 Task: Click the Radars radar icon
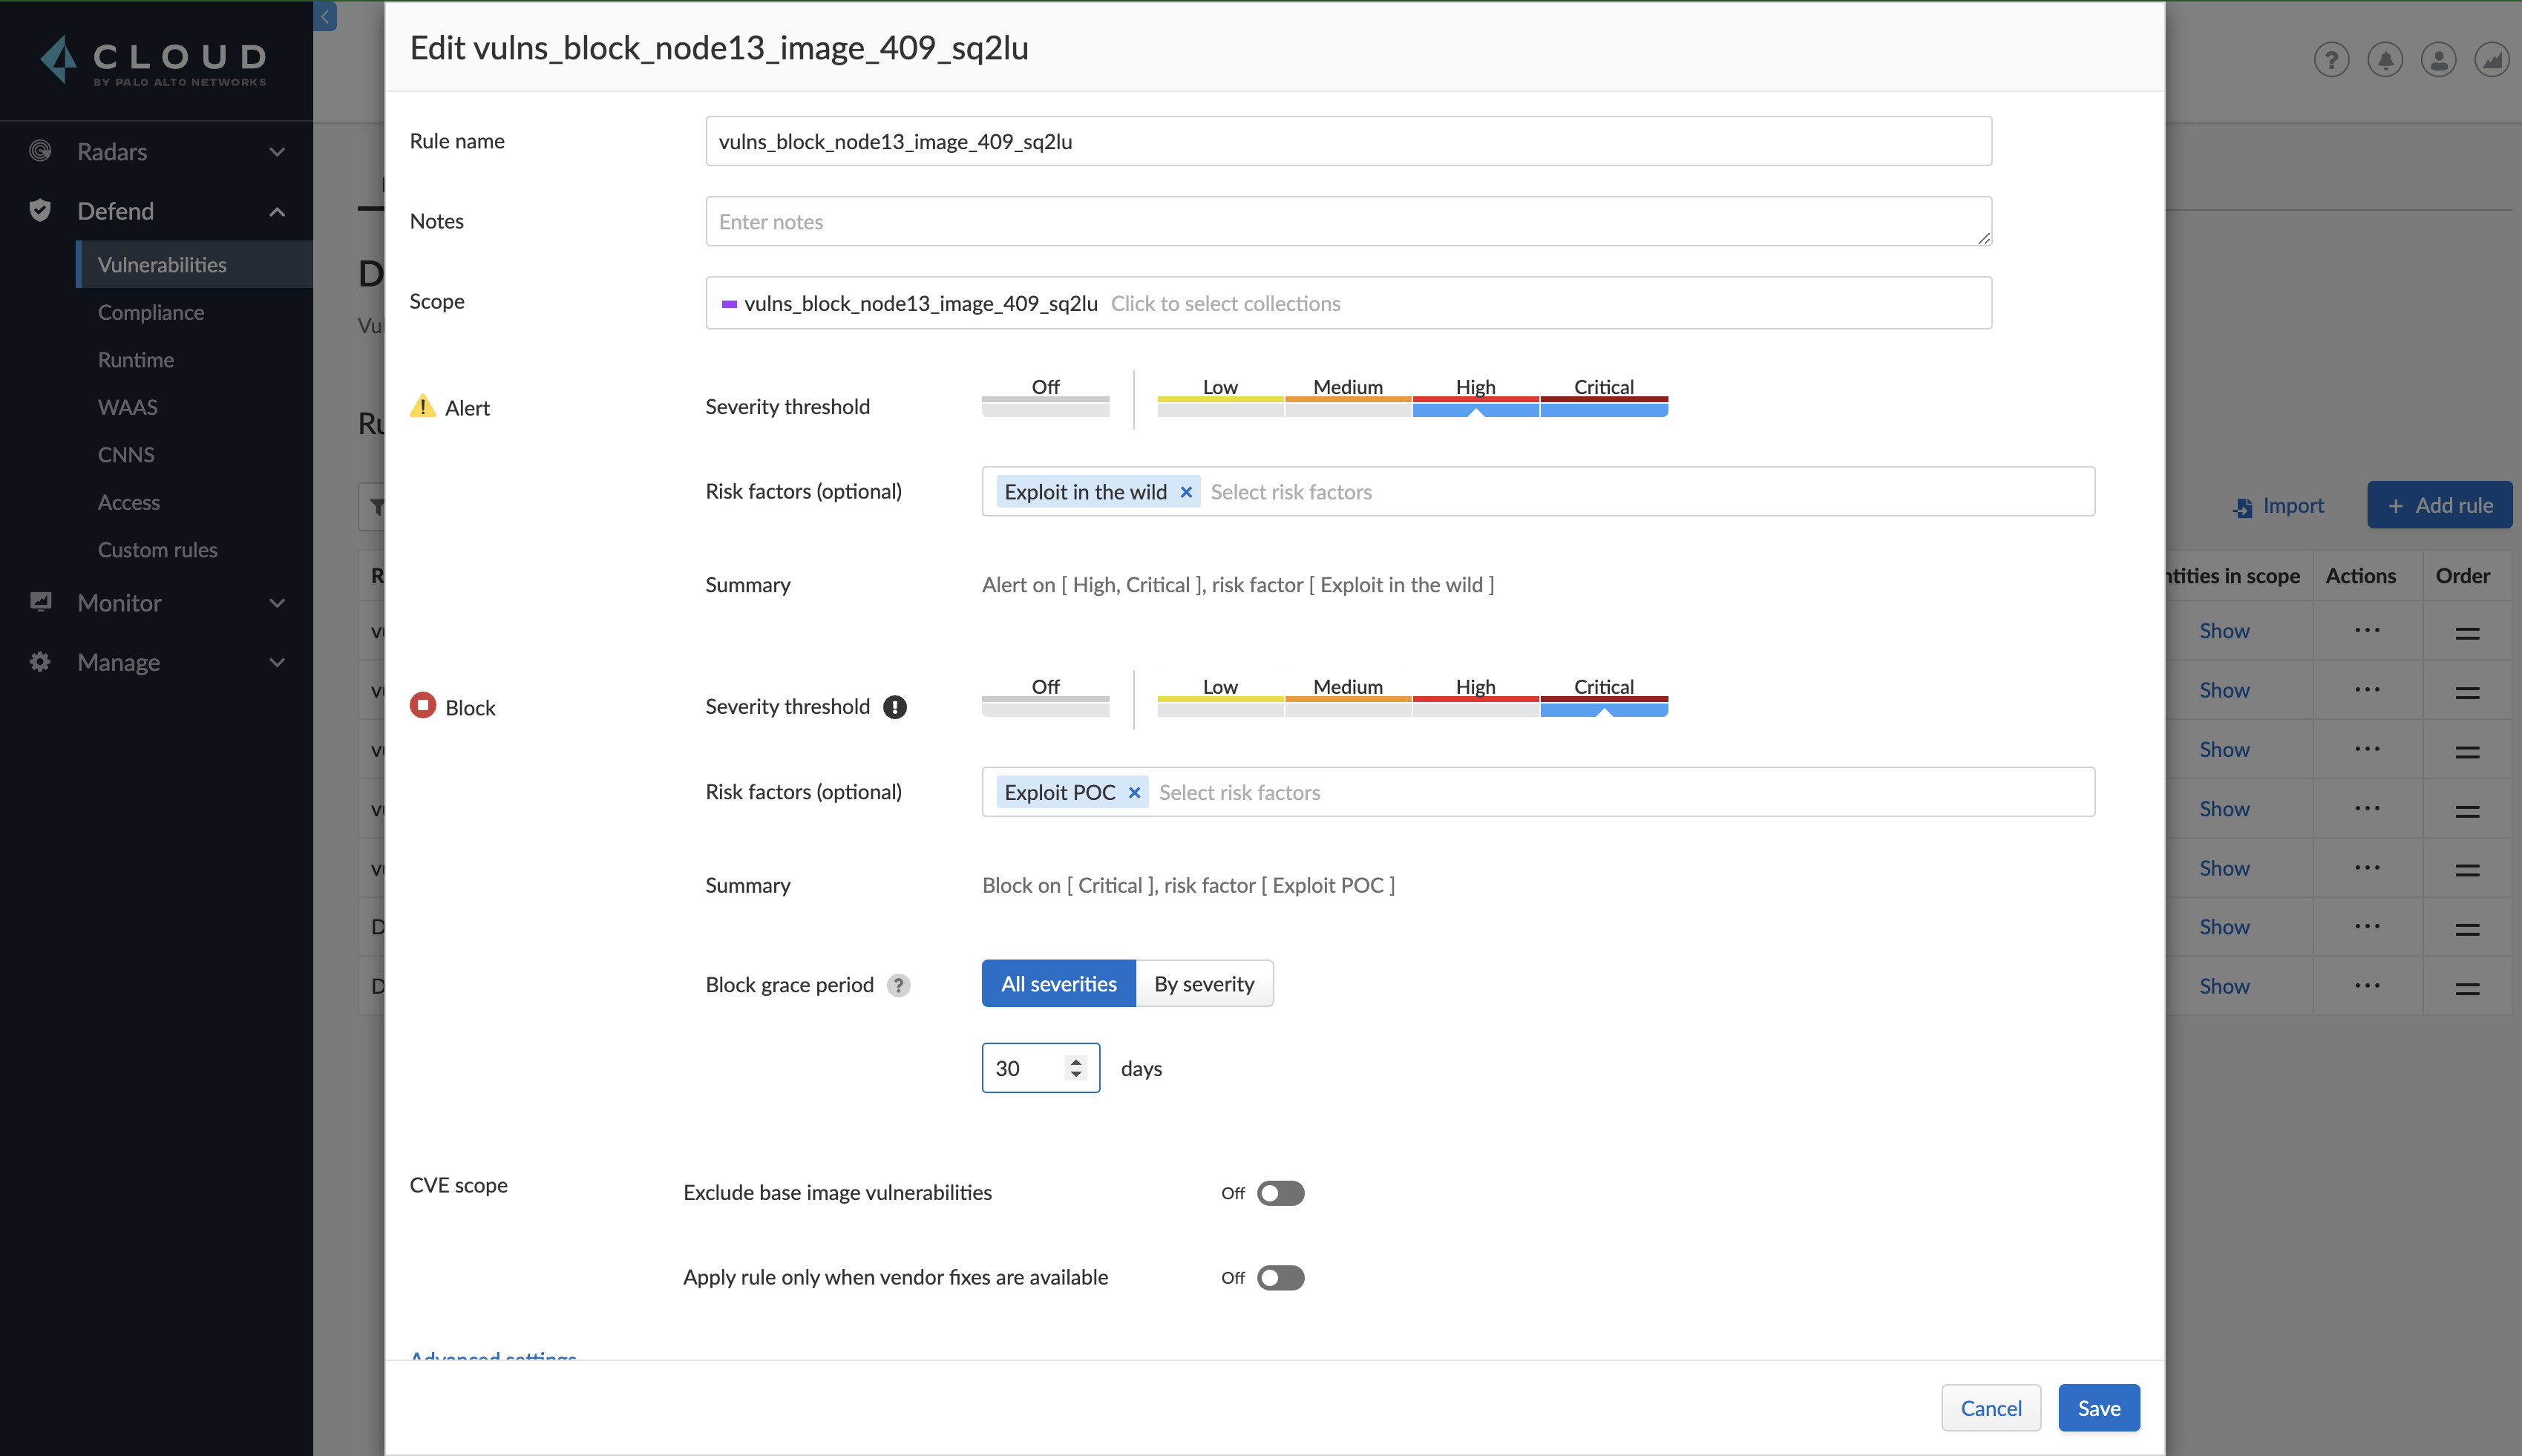point(40,151)
